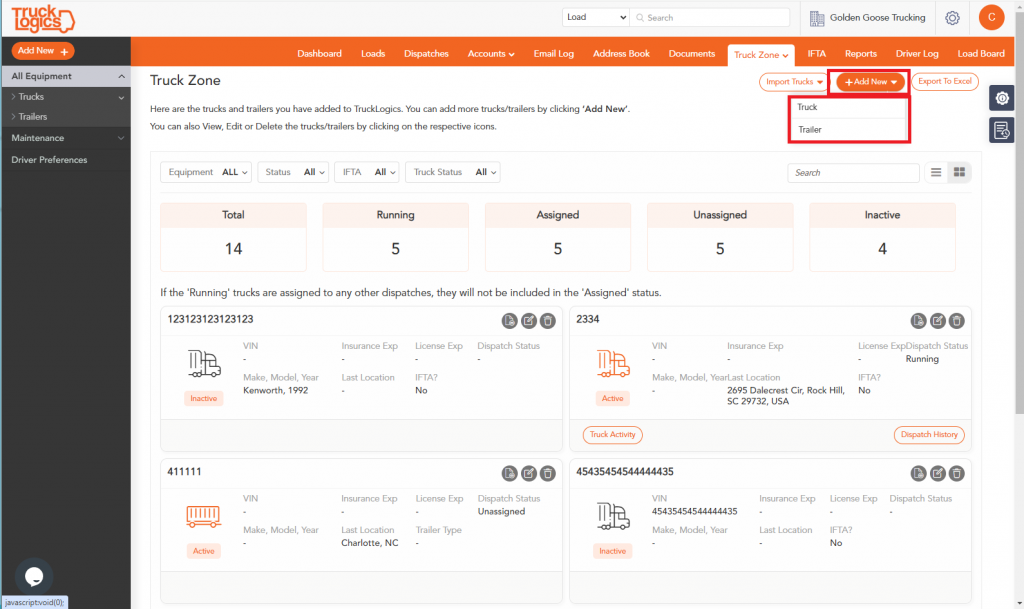
Task: Open the Load search type dropdown
Action: tap(595, 17)
